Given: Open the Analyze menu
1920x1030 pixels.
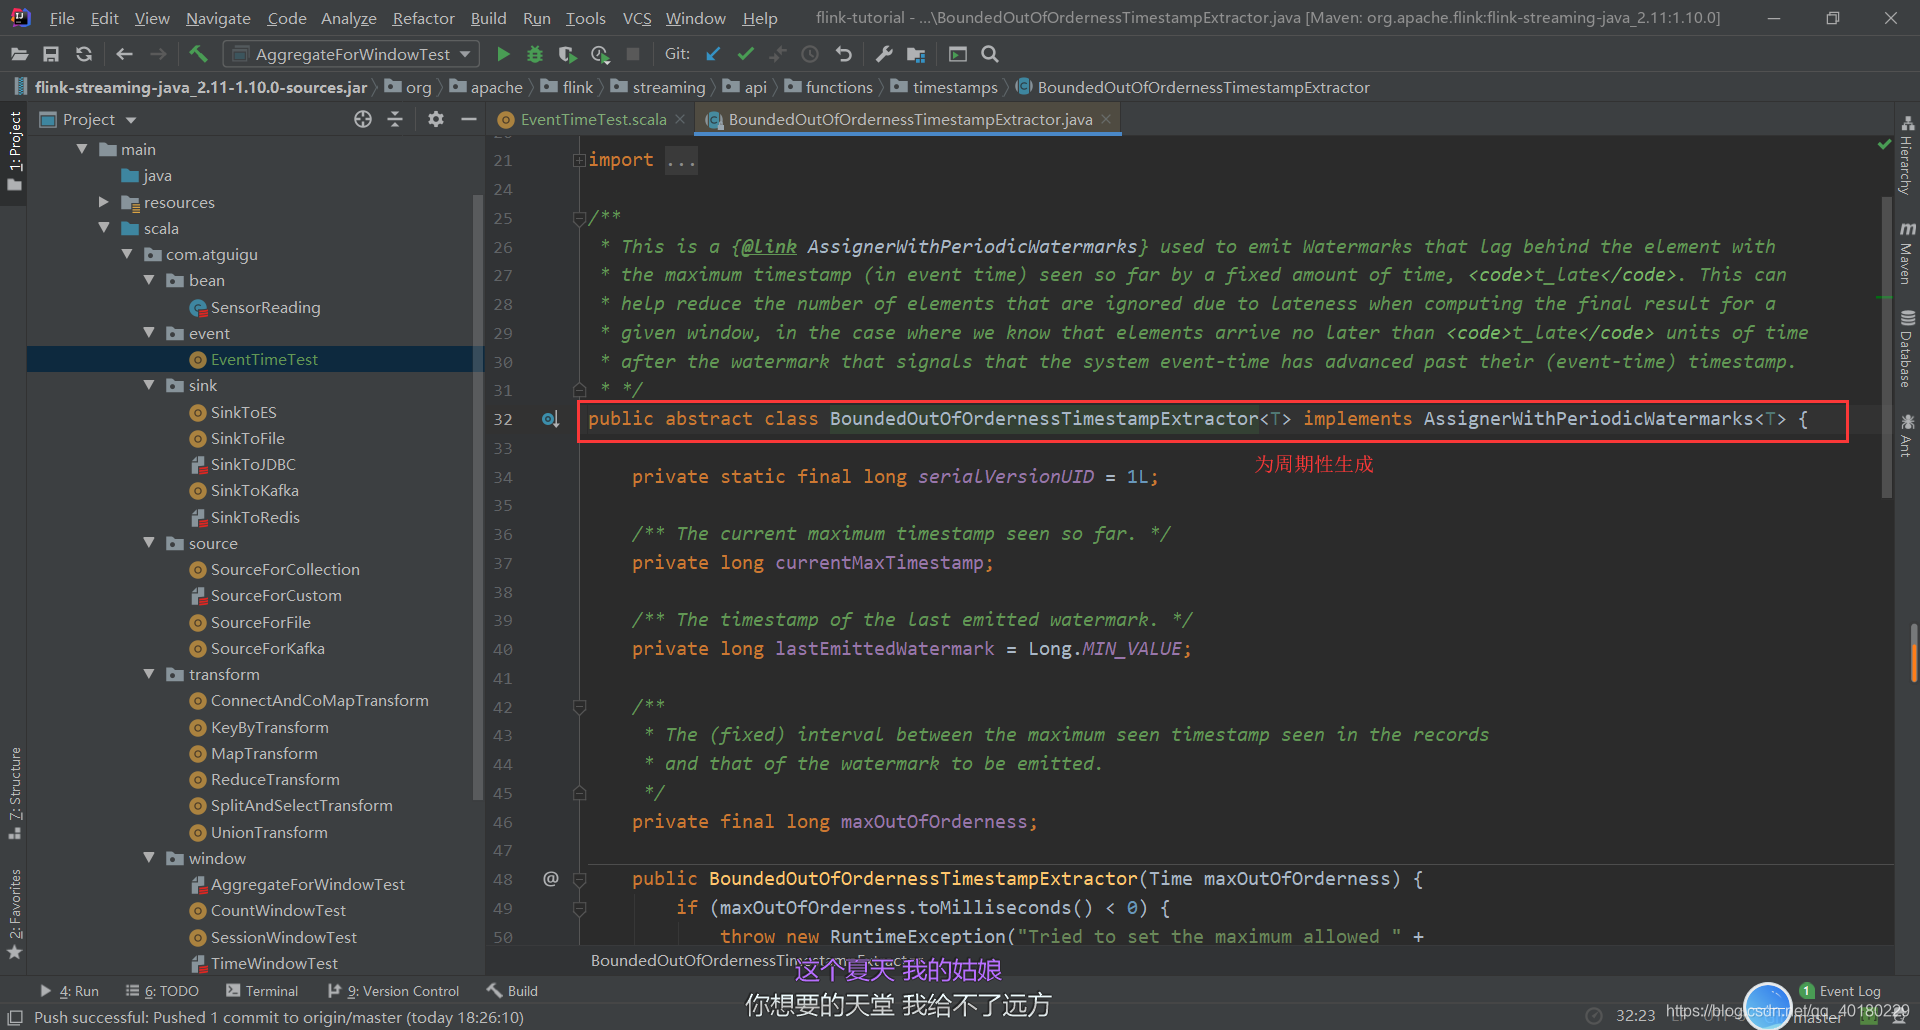Looking at the screenshot, I should pyautogui.click(x=348, y=18).
